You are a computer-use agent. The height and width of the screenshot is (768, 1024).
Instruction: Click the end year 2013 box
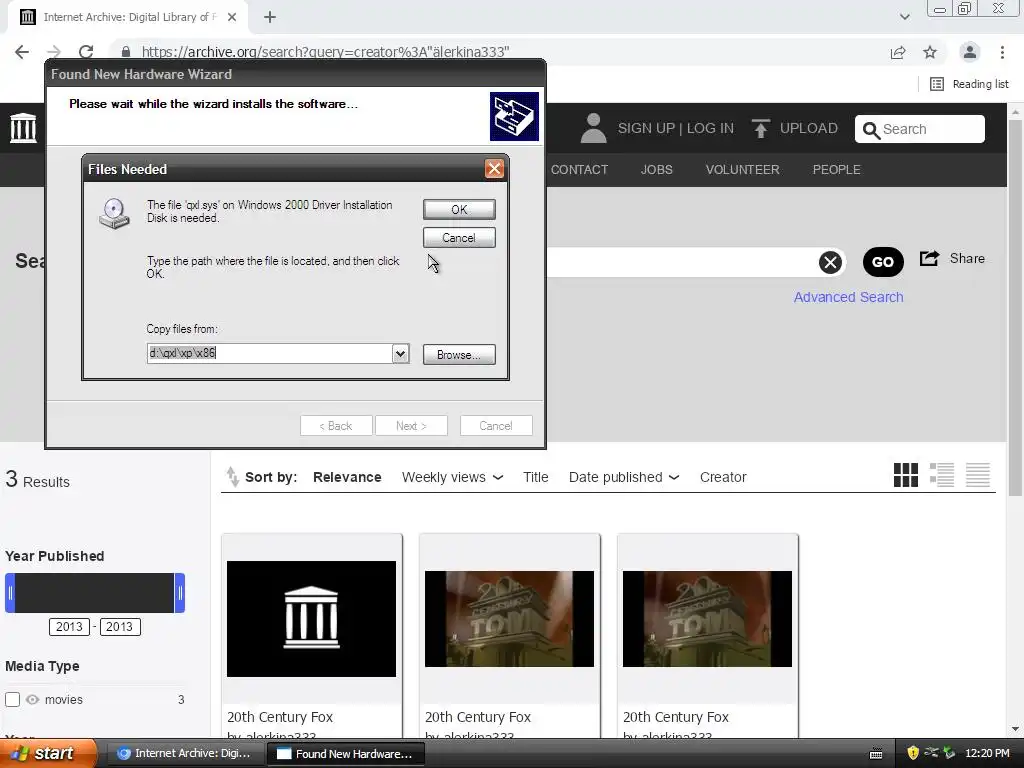[x=120, y=627]
